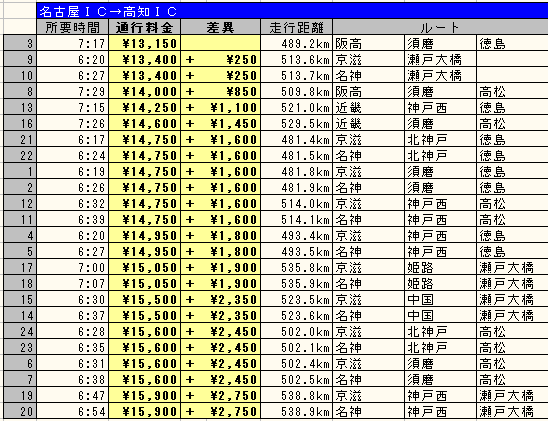Select the 所要時間 column header
Screen dimensions: 548x421
(x=72, y=27)
